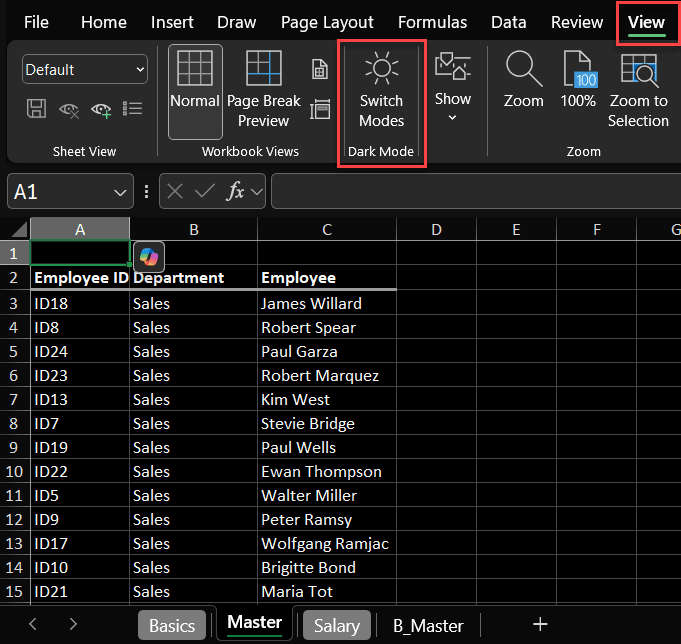681x644 pixels.
Task: Select row 2 header
Action: click(14, 277)
